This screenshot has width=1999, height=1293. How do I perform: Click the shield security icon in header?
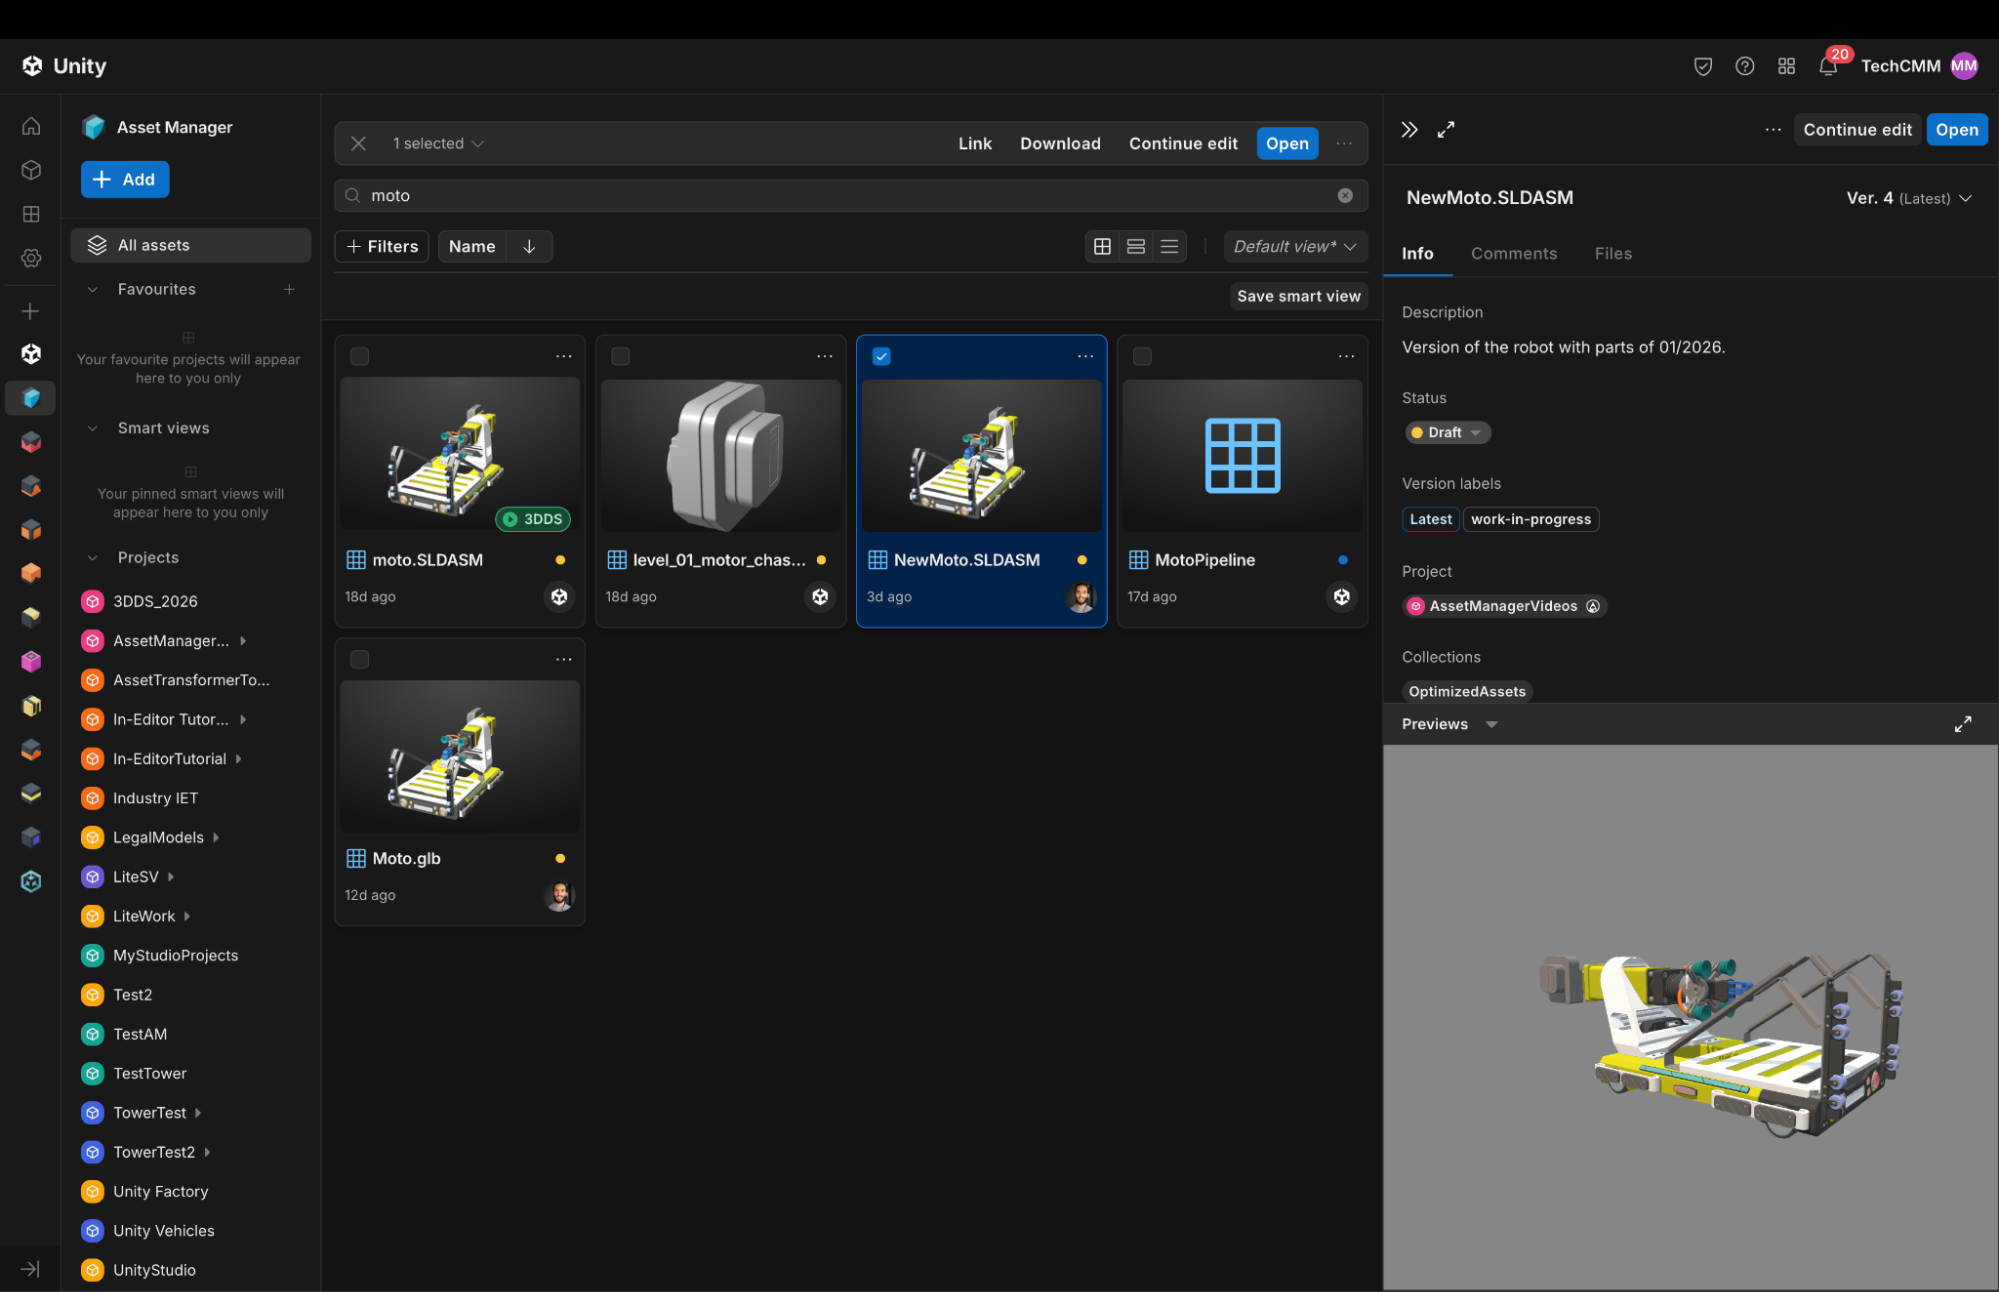click(x=1703, y=66)
